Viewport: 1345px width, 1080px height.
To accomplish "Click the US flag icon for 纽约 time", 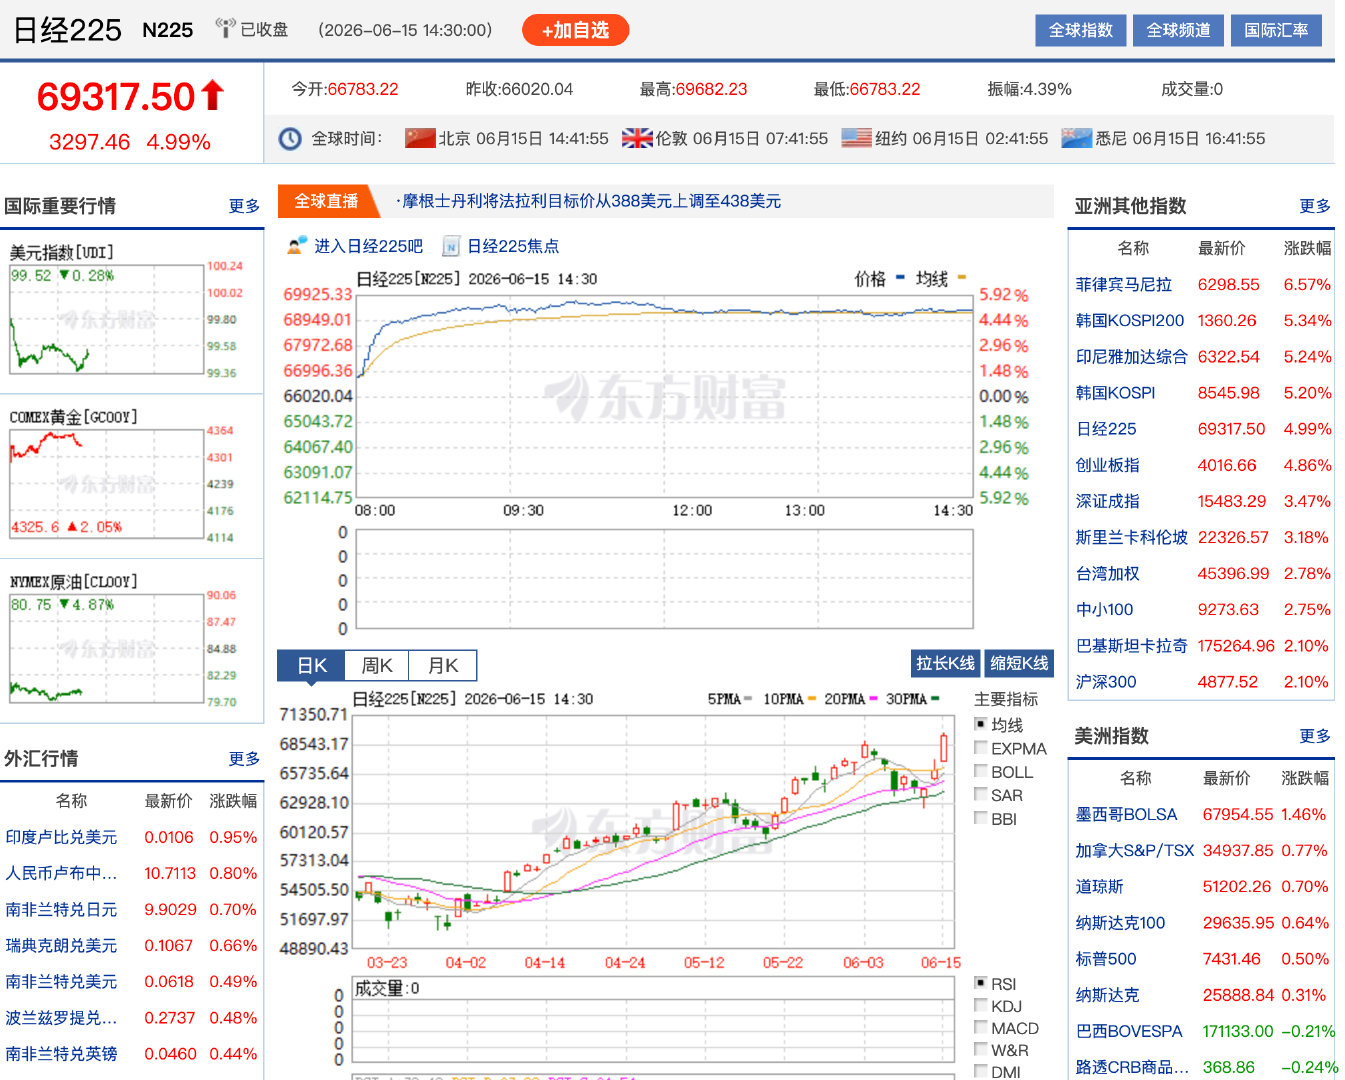I will tap(857, 138).
